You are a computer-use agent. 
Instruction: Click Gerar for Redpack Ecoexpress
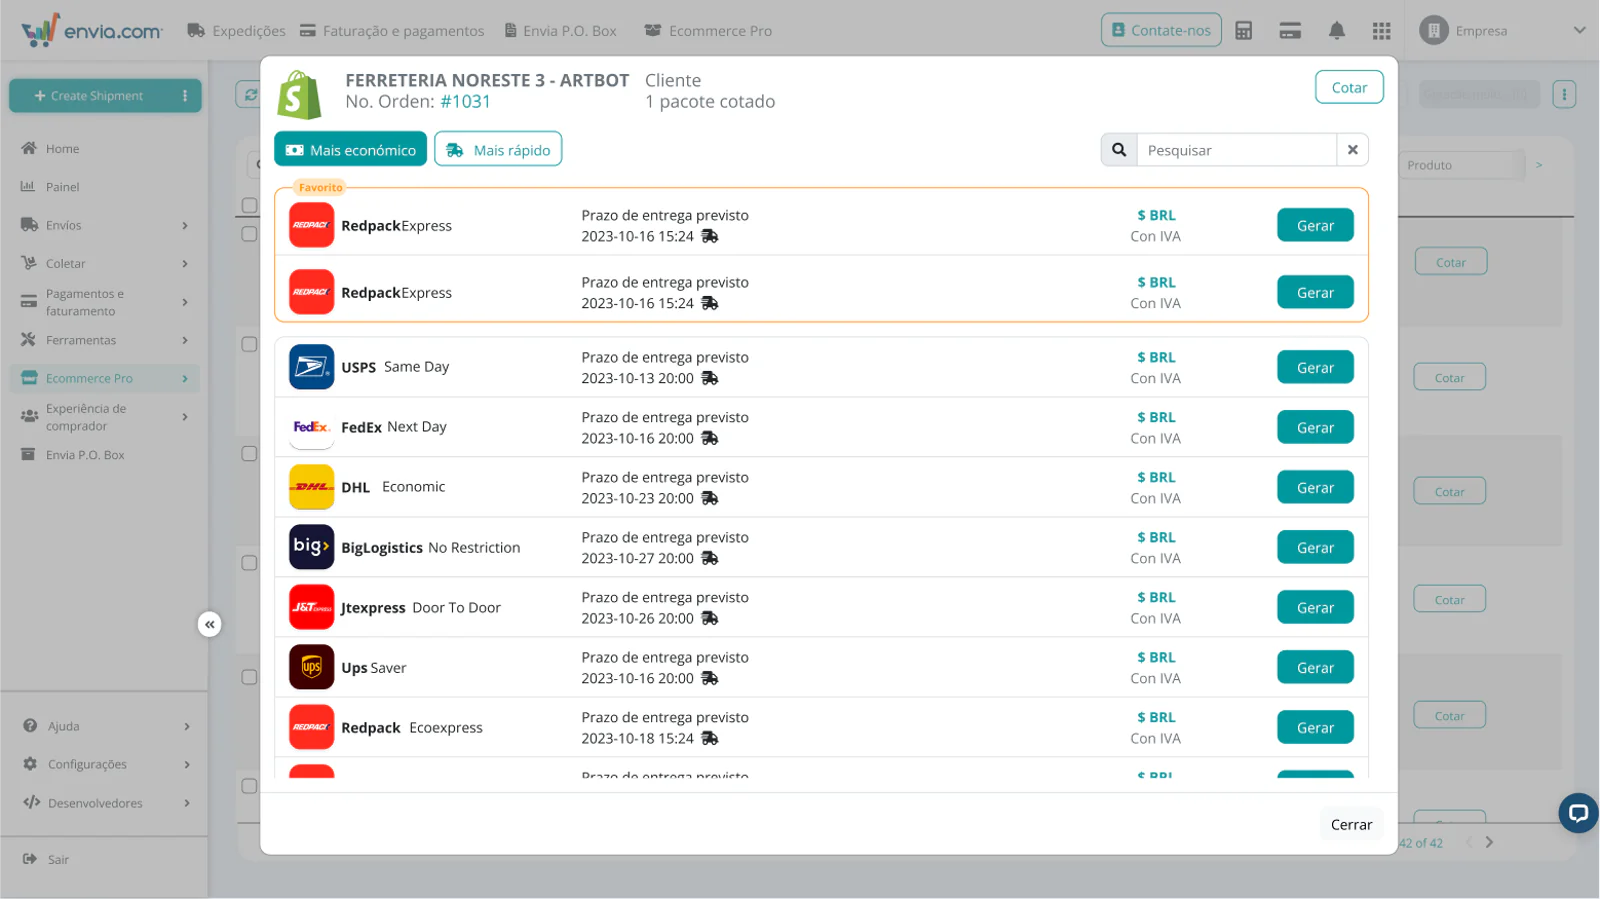[1315, 727]
